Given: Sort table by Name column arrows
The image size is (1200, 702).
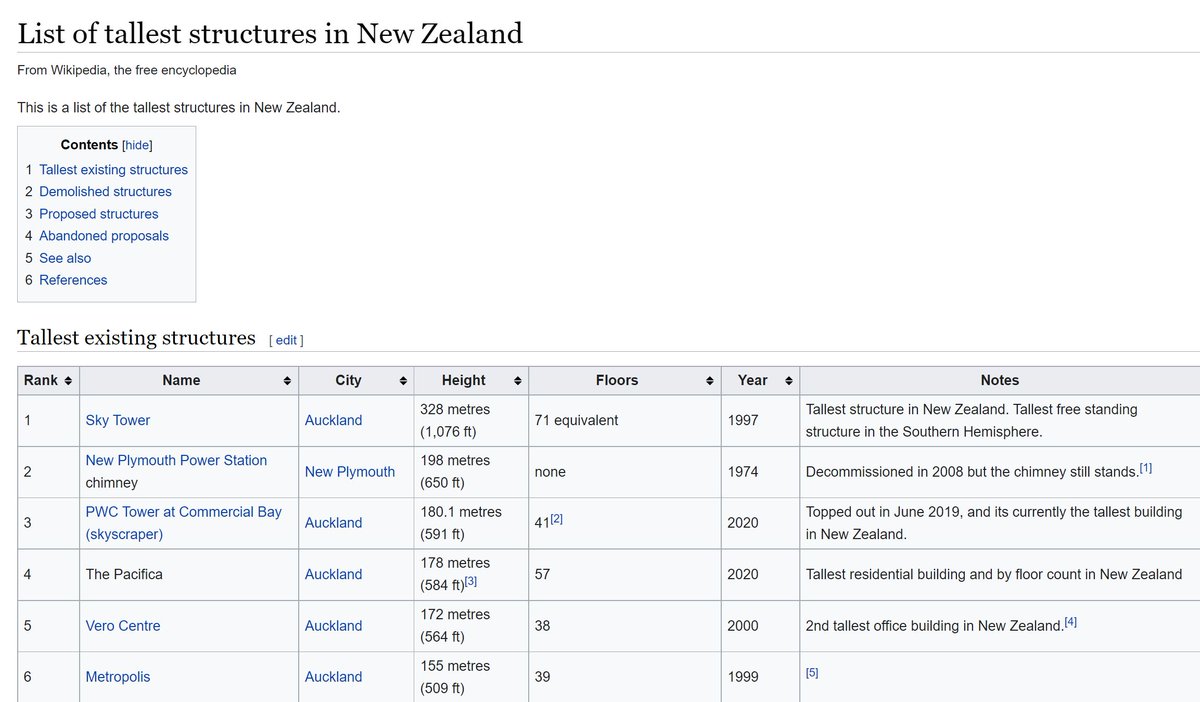Looking at the screenshot, I should (x=287, y=381).
